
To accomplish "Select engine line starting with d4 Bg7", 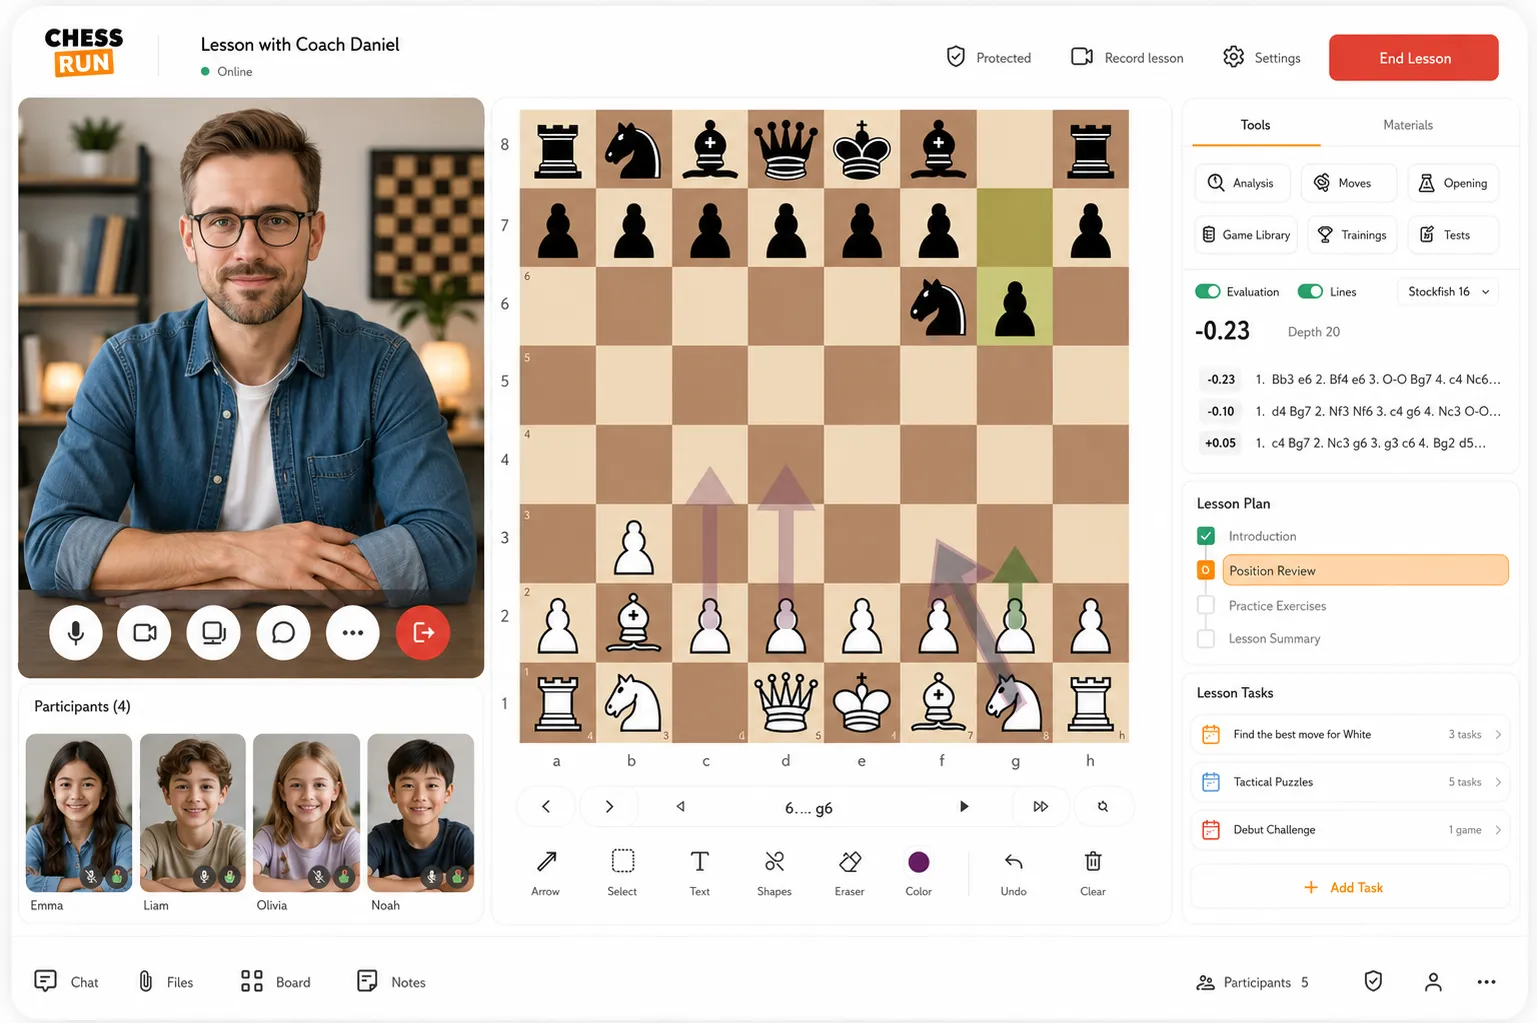I will click(1349, 411).
